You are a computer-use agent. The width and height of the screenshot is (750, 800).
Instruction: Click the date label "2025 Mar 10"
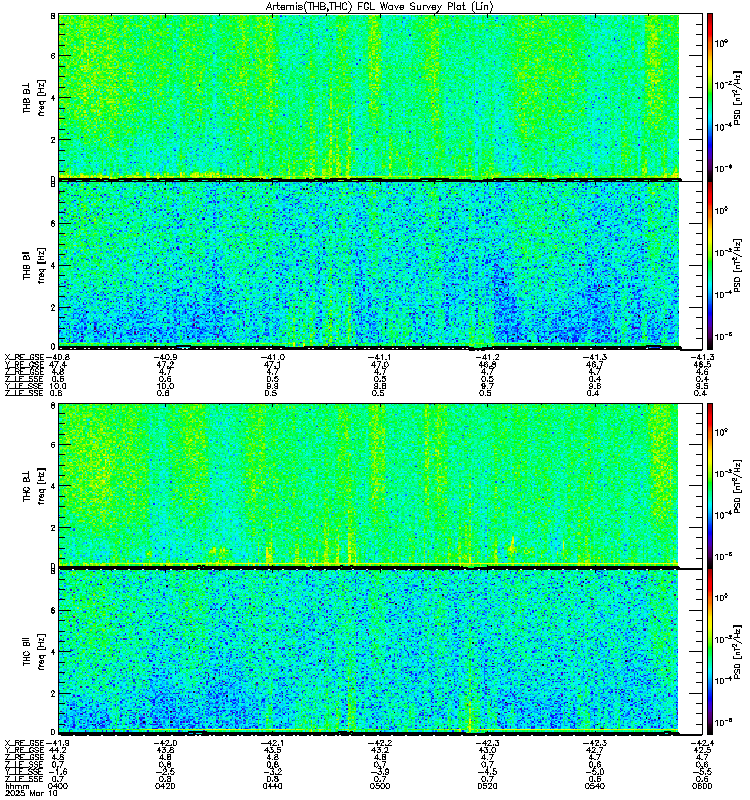(31, 793)
